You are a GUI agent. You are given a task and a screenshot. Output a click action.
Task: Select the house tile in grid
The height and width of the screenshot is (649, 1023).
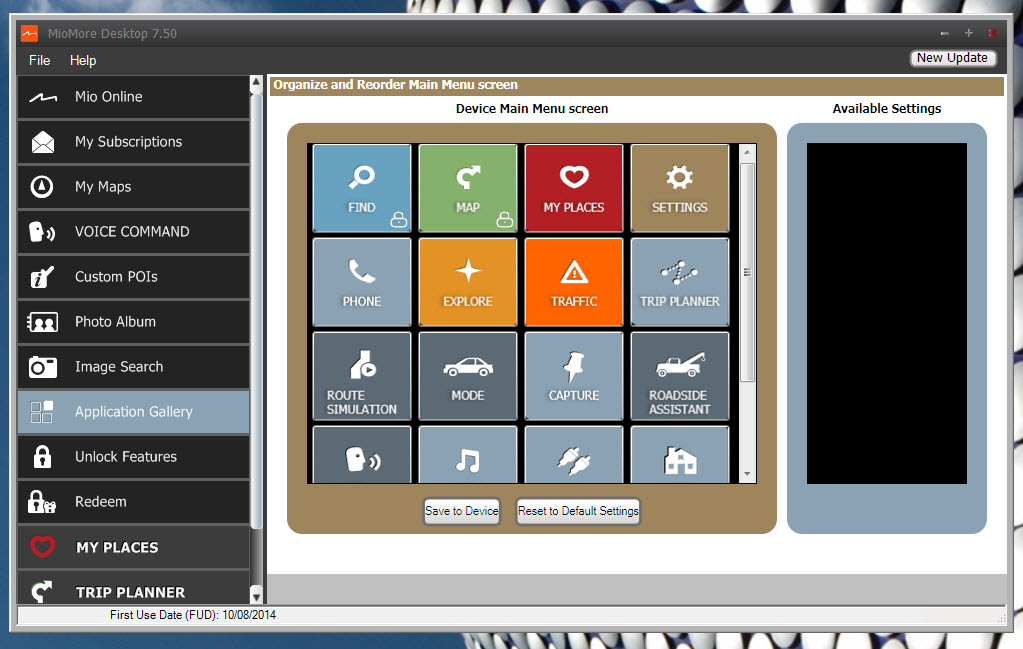click(x=680, y=455)
